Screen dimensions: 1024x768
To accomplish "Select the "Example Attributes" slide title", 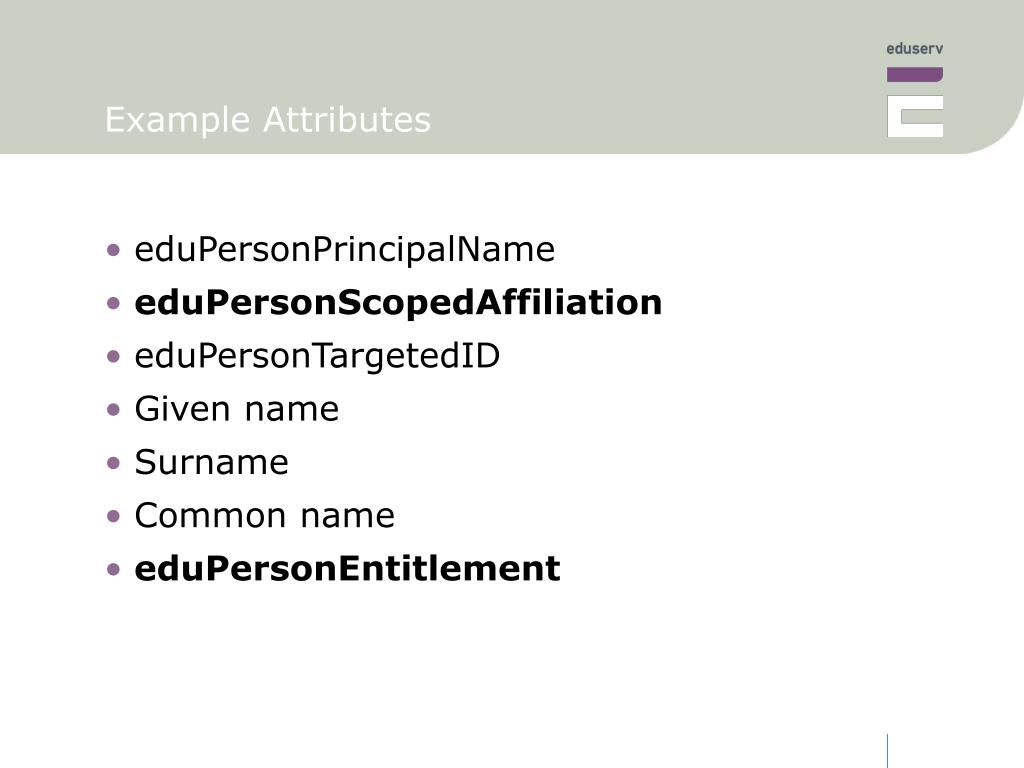I will [x=268, y=120].
